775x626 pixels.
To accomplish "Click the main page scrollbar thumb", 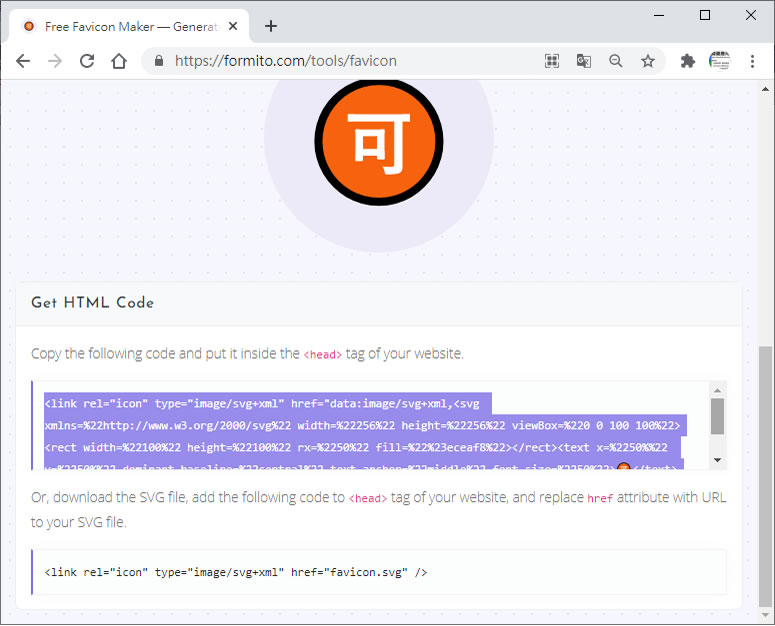I will point(766,476).
